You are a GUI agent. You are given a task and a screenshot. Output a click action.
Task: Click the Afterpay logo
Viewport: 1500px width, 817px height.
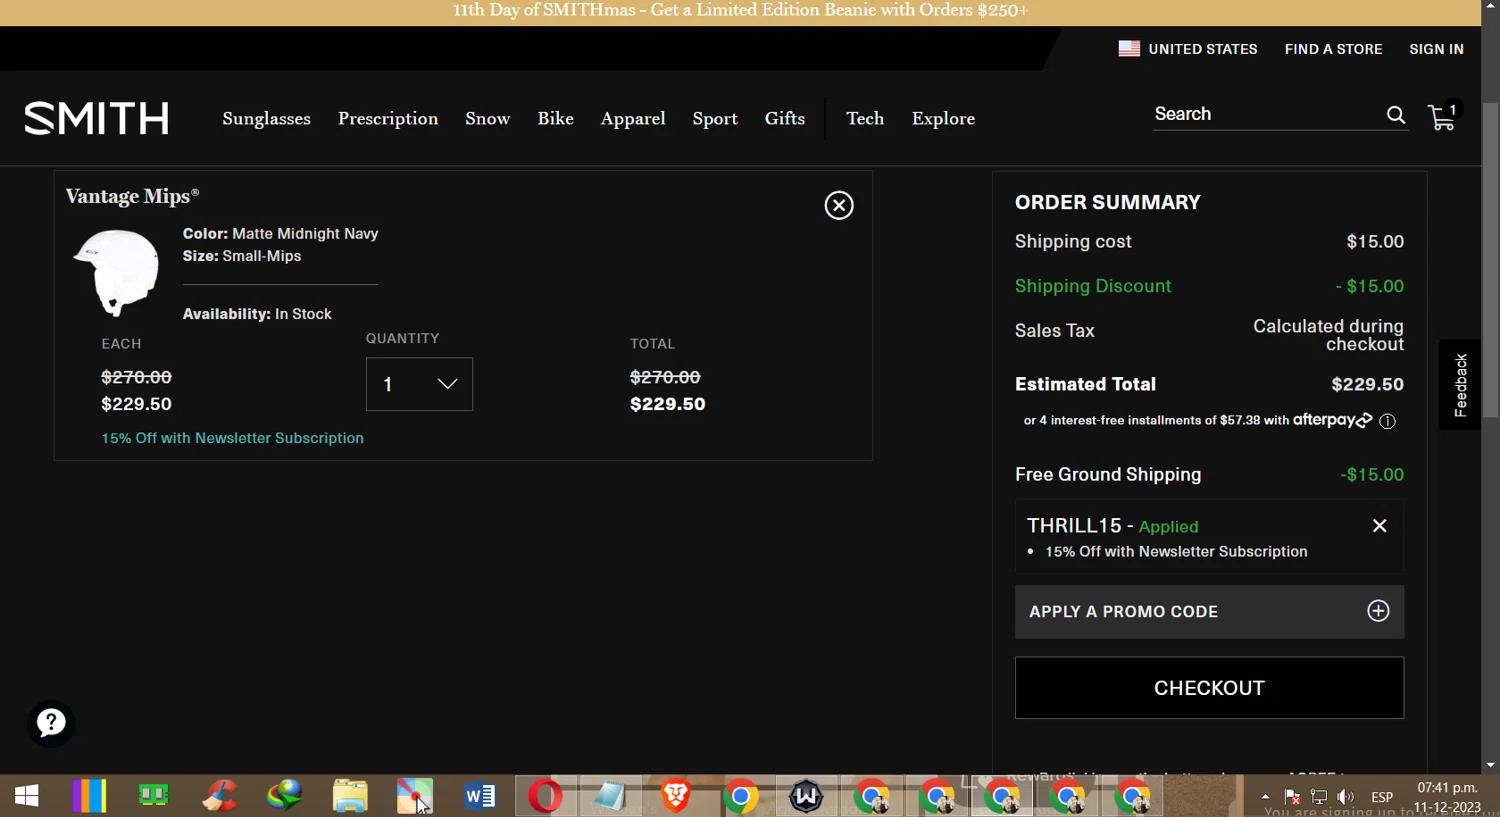click(x=1332, y=420)
